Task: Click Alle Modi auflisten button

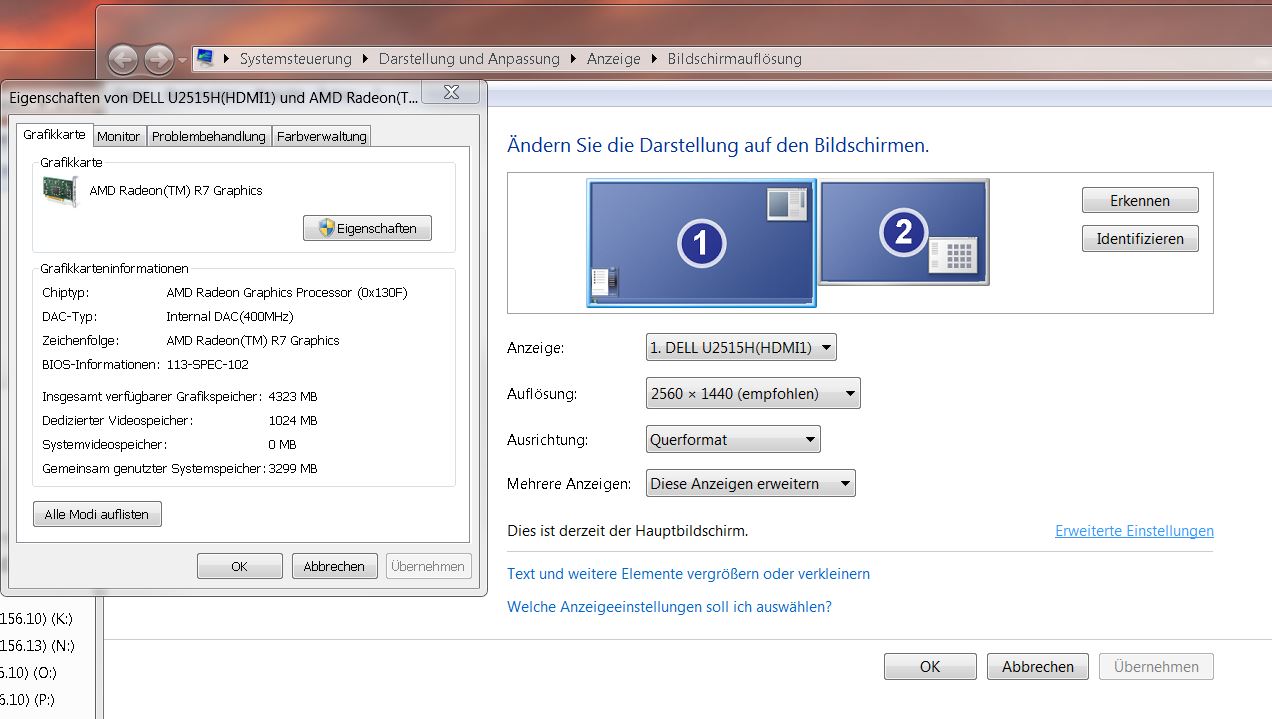Action: point(97,514)
